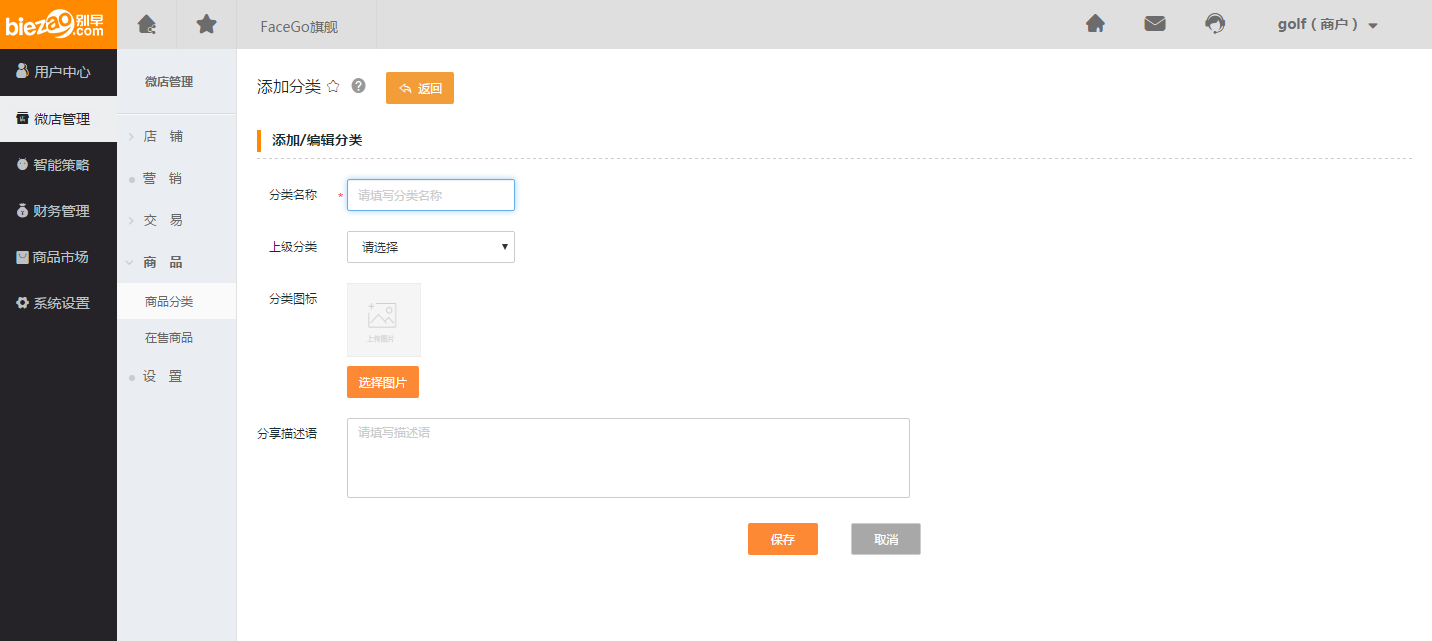This screenshot has height=641, width=1432.
Task: Select 在售商品 submenu item
Action: [169, 338]
